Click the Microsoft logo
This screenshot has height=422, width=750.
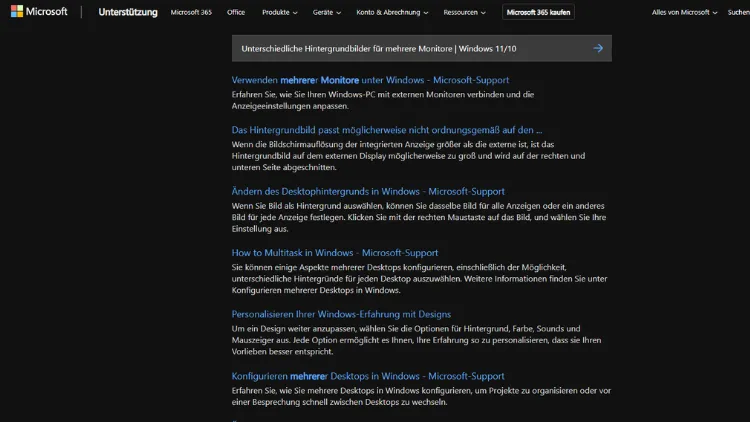(x=39, y=11)
